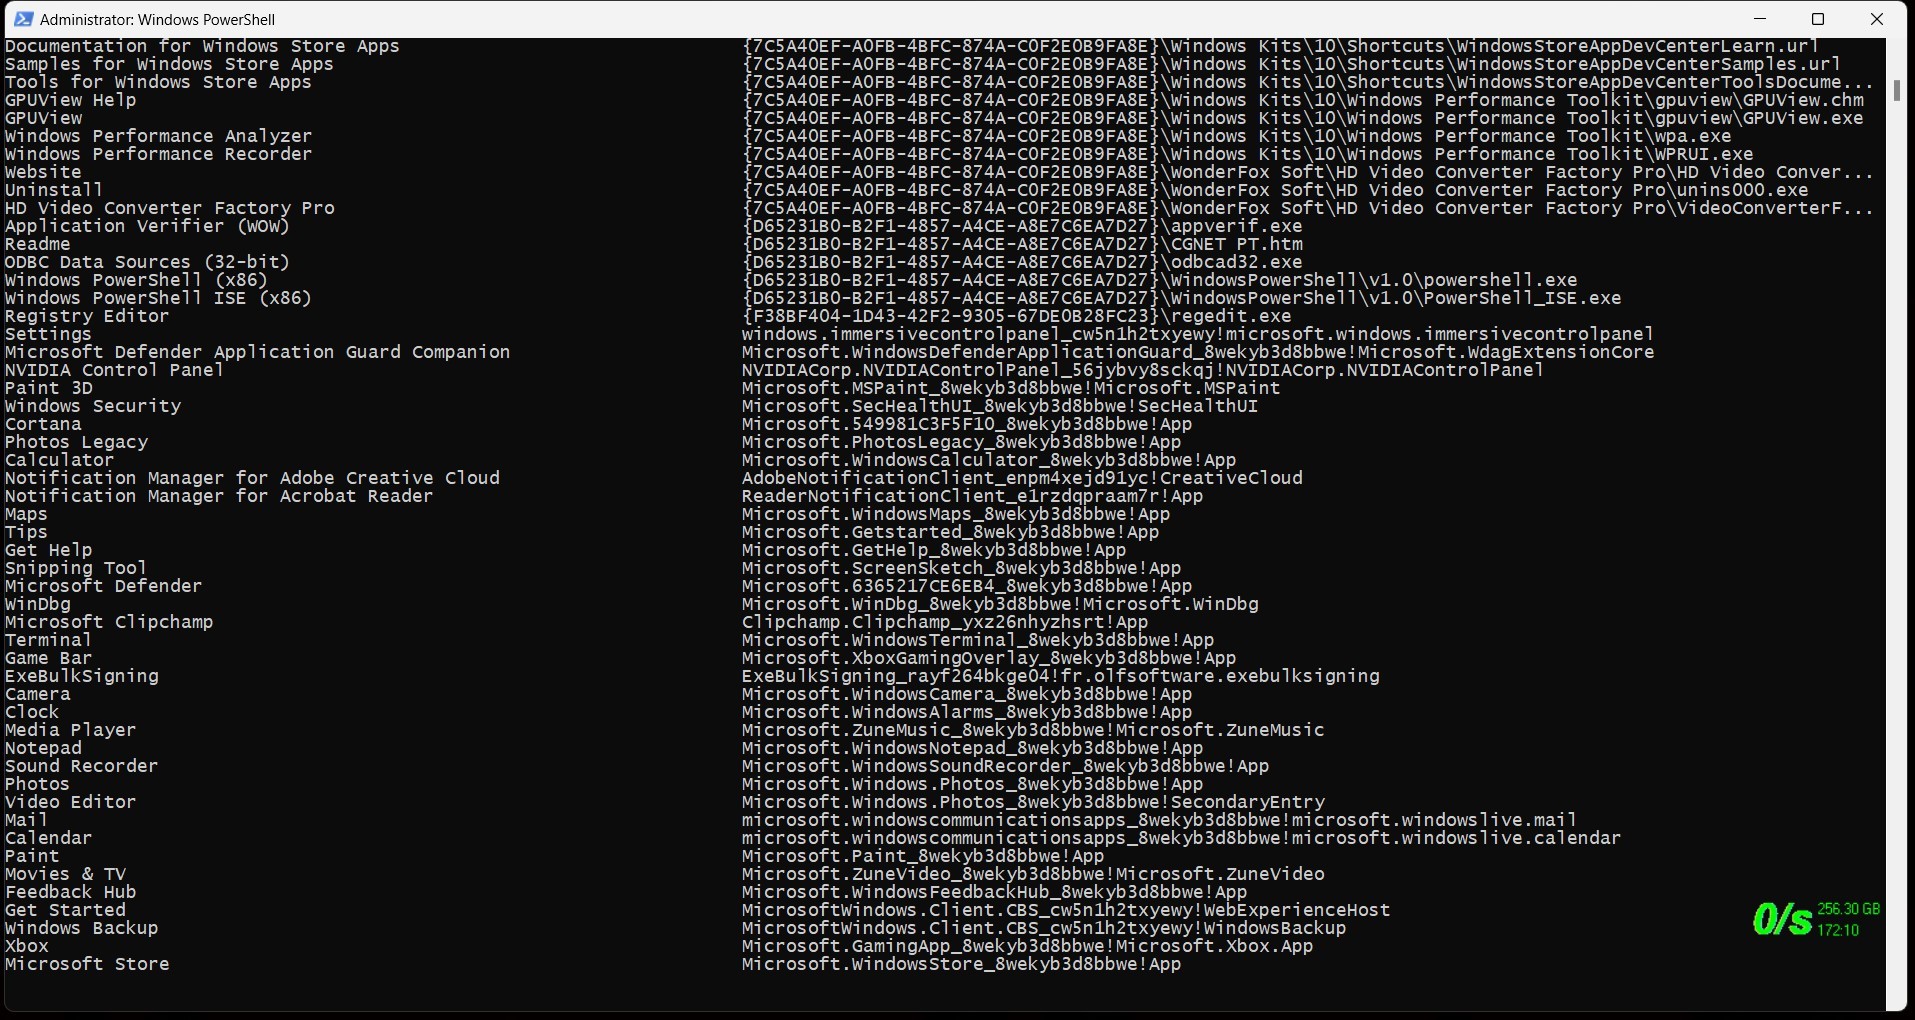Click the 'Paint 3D' name
The height and width of the screenshot is (1020, 1915).
(49, 388)
